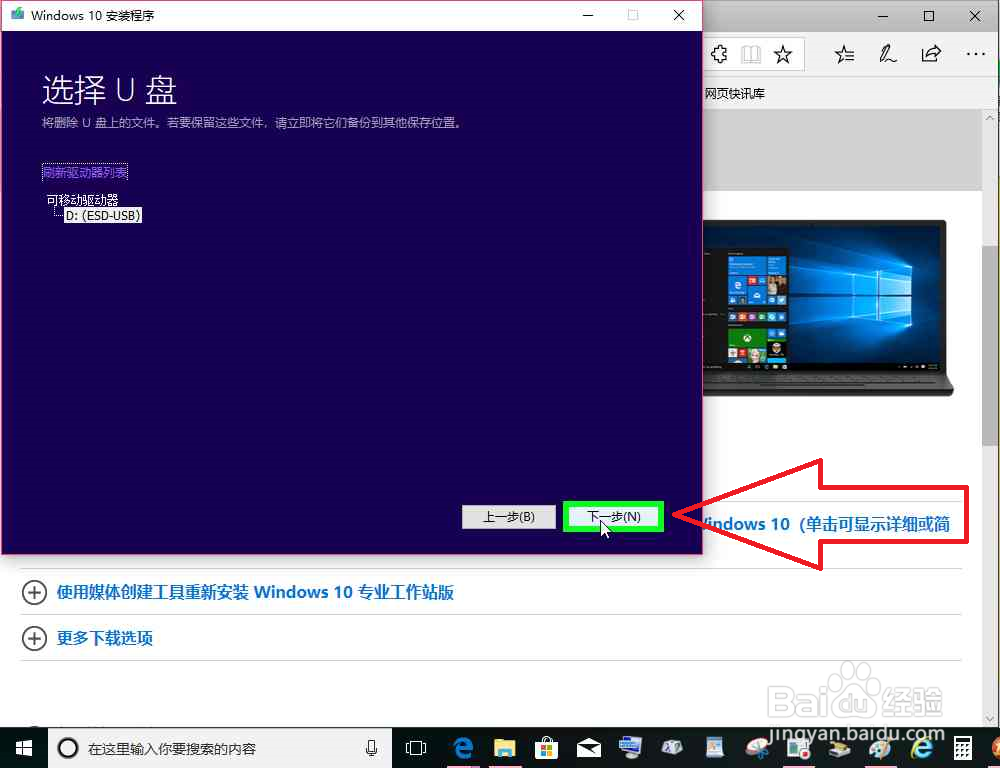Select the D: (ESD-USB) removable drive
The image size is (1000, 768).
102,215
